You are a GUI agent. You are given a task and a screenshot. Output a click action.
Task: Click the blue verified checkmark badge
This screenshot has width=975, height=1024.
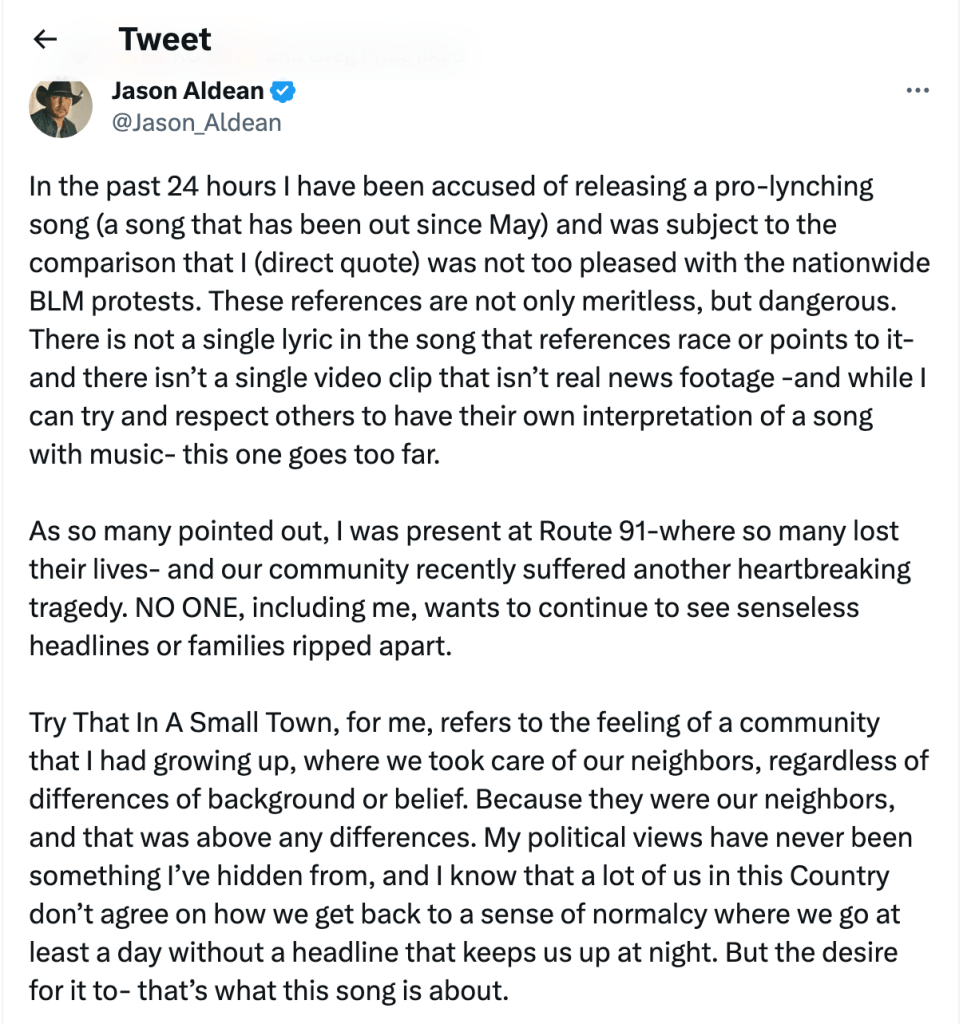(285, 92)
